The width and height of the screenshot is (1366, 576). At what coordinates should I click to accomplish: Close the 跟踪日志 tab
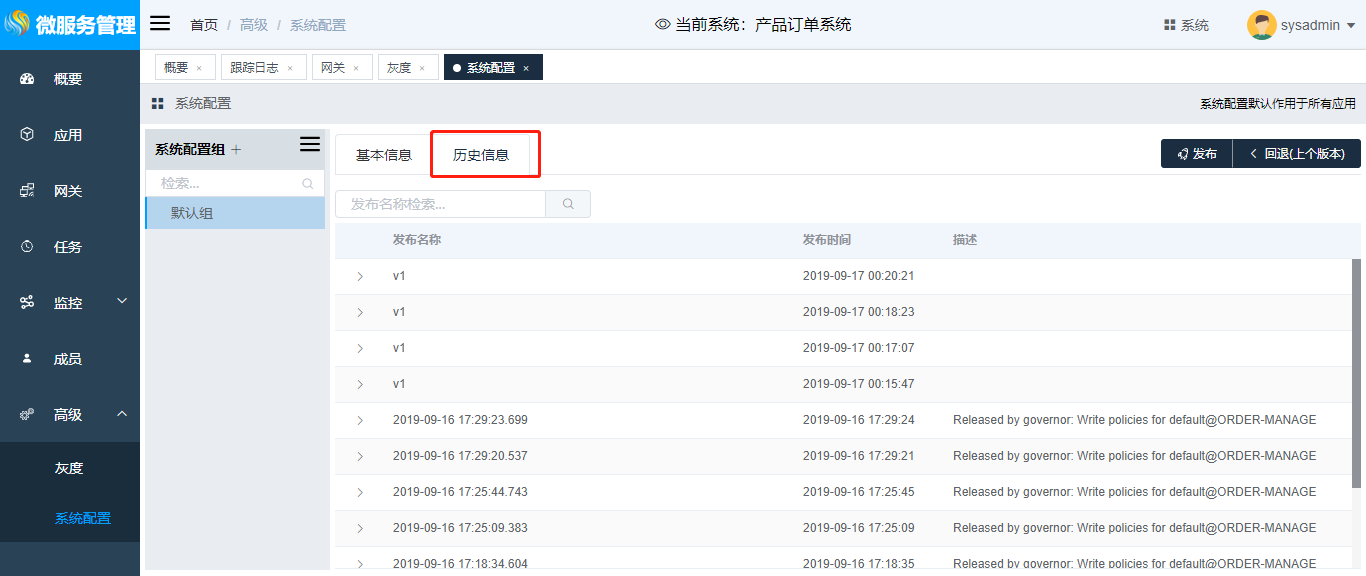(290, 68)
